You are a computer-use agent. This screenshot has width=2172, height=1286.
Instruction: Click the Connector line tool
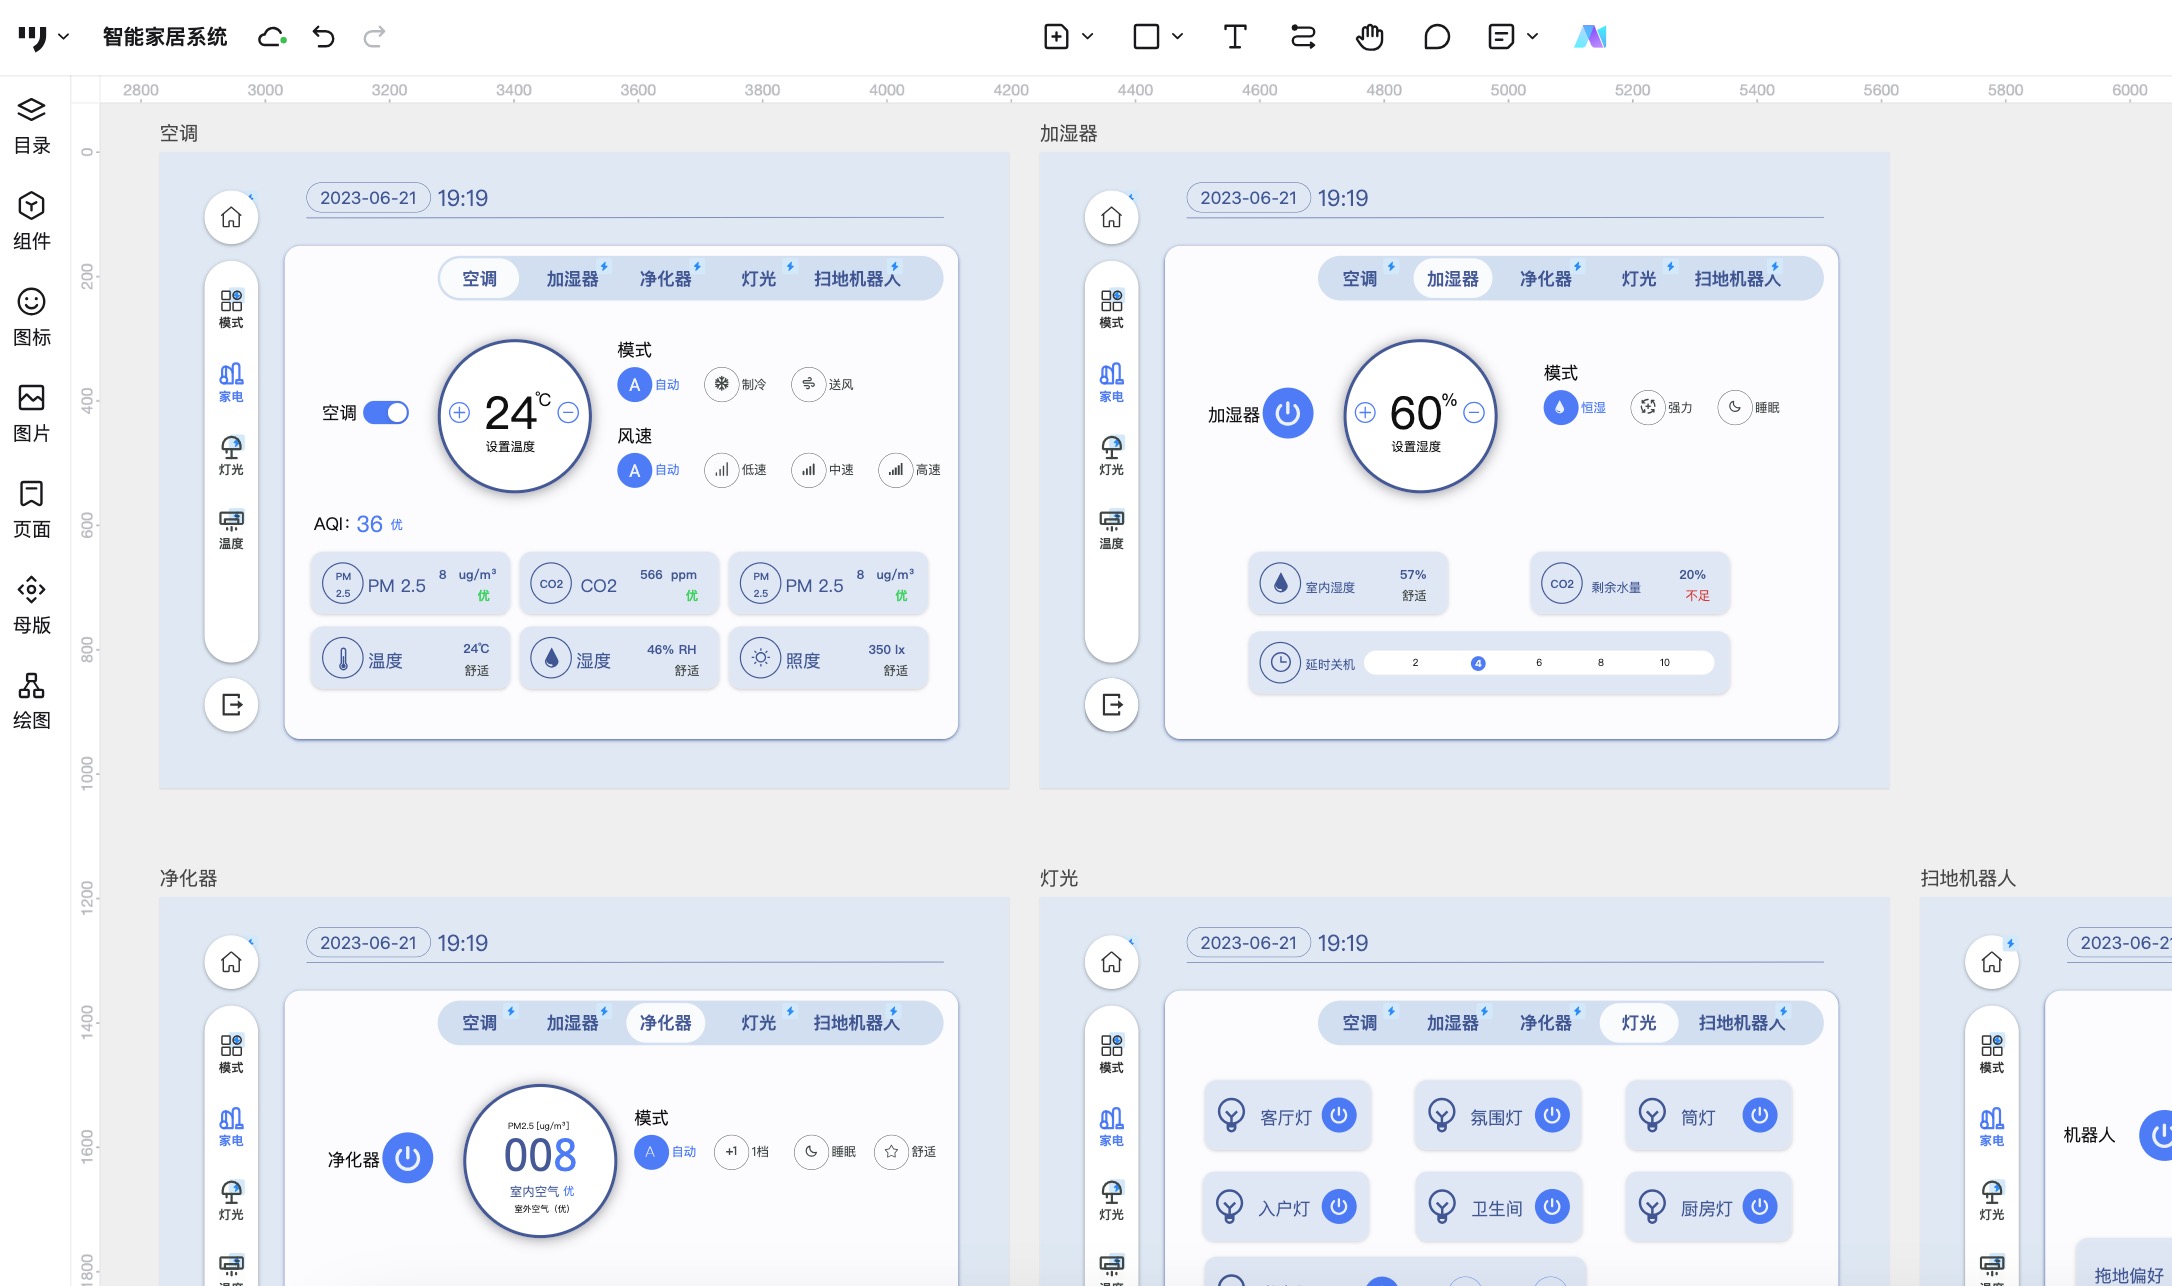click(x=1302, y=37)
